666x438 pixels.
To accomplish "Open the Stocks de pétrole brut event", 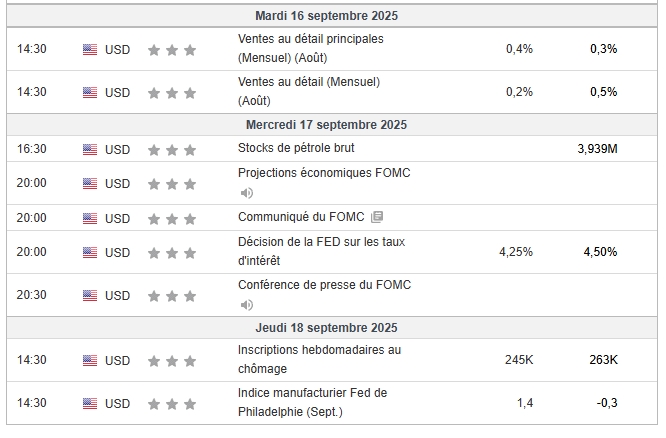I will point(296,148).
